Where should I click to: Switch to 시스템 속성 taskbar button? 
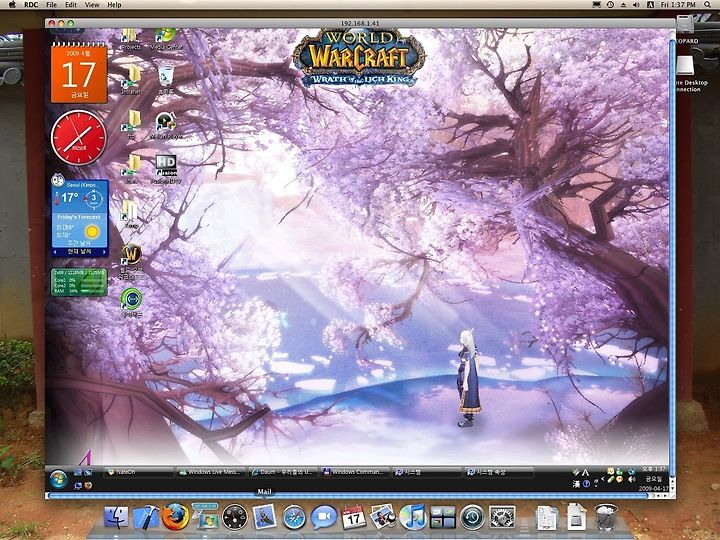(x=499, y=472)
